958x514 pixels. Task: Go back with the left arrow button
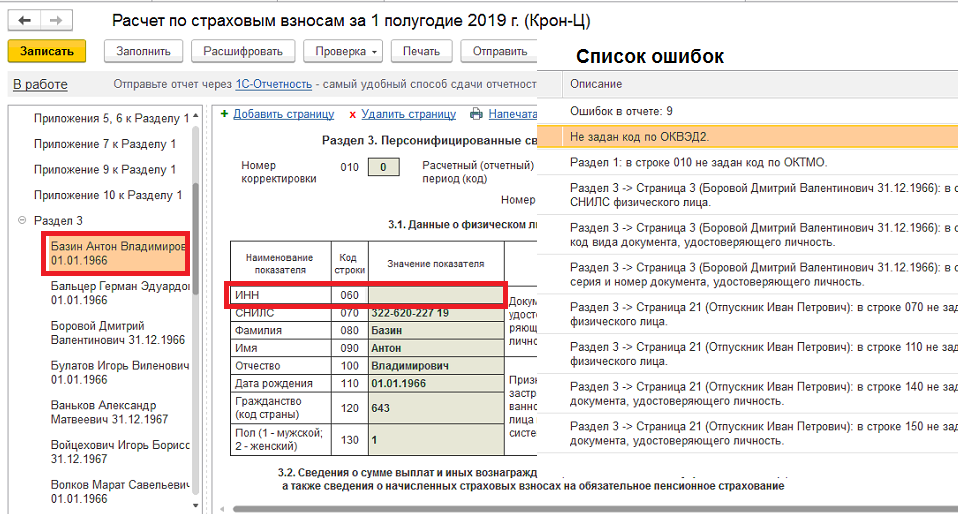24,20
